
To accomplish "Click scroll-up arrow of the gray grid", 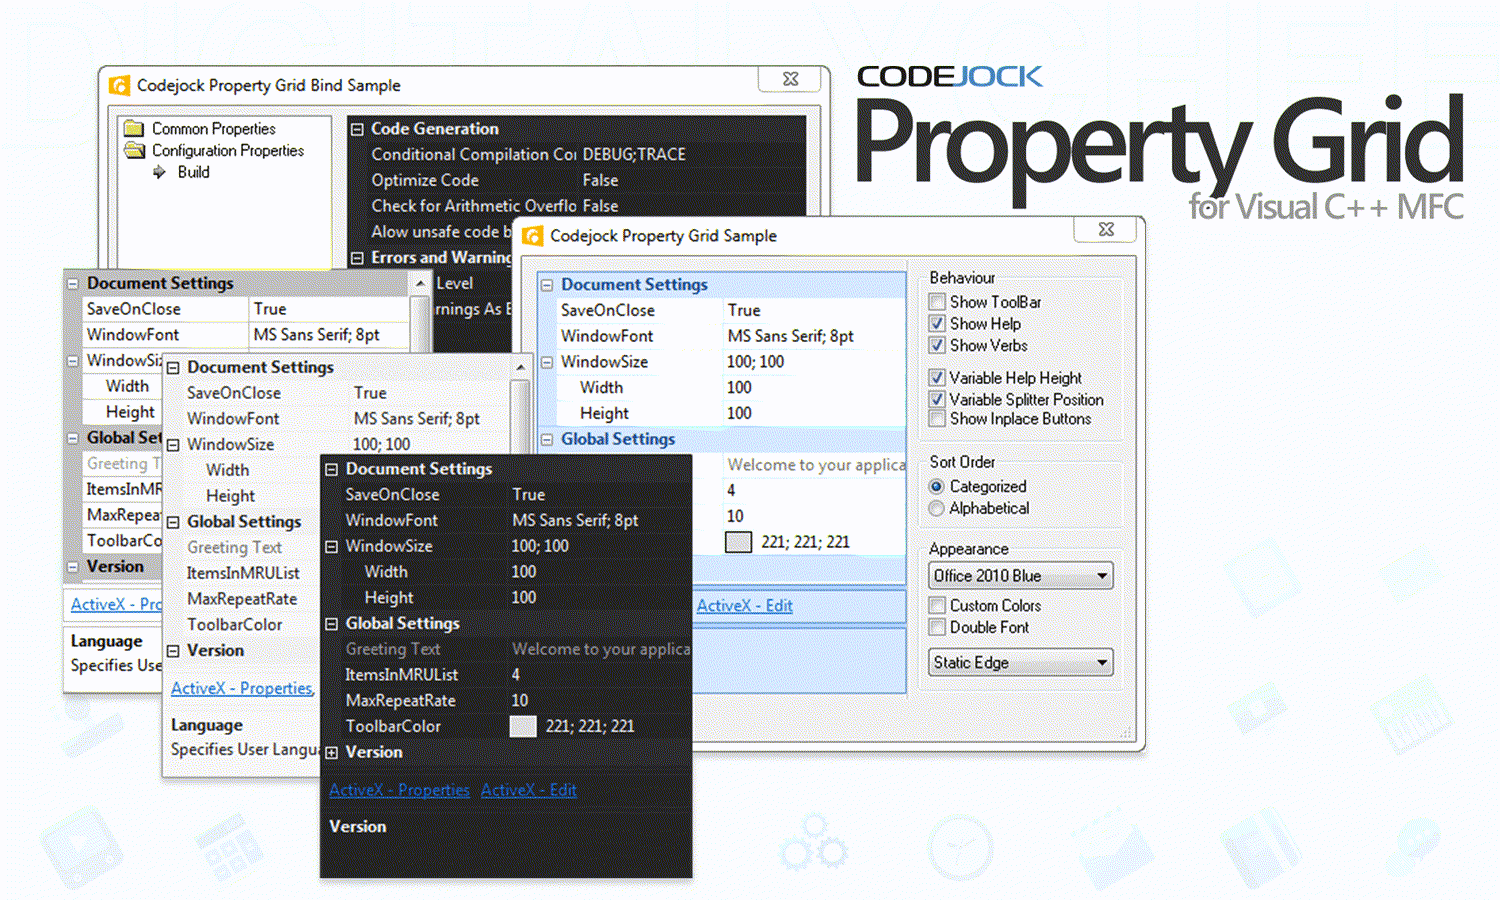I will click(x=420, y=284).
